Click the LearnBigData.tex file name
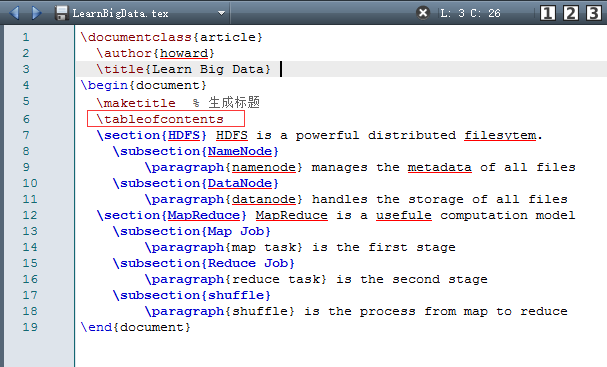The image size is (607, 367). click(x=120, y=14)
